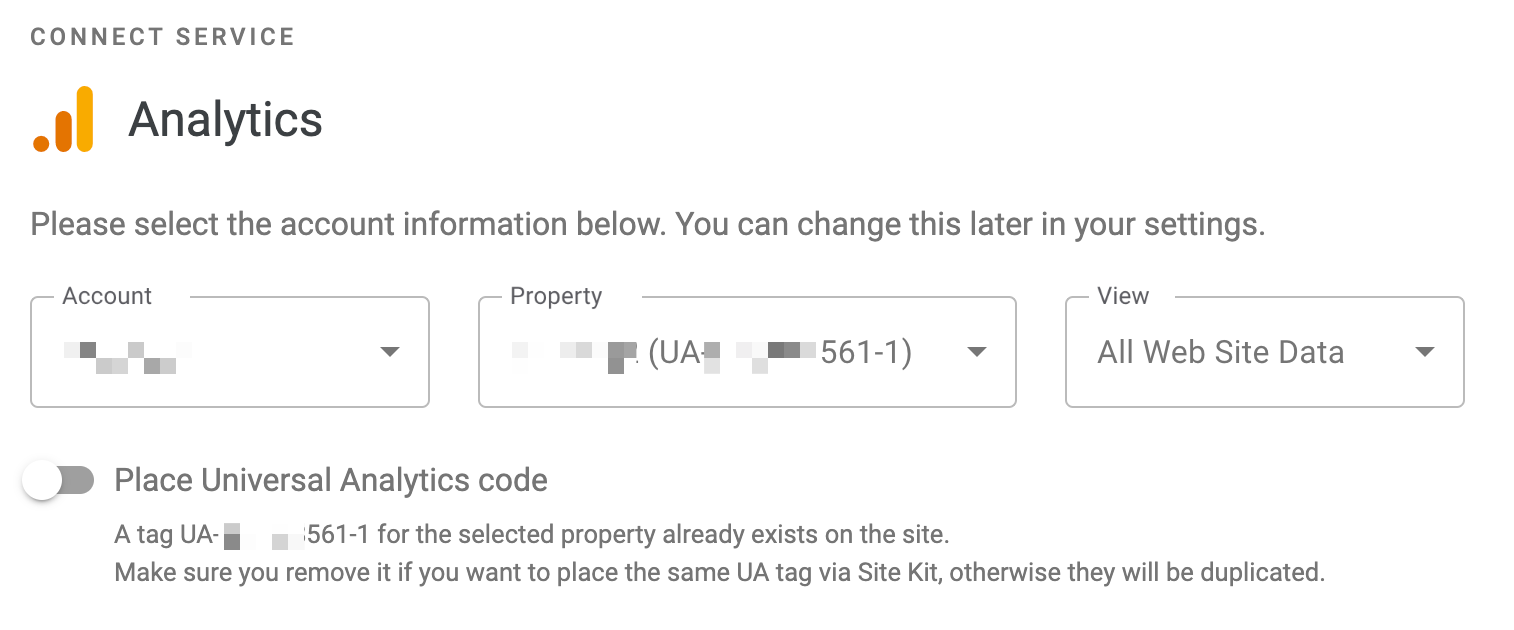Click the View field label
Image resolution: width=1514 pixels, height=630 pixels.
1122,296
